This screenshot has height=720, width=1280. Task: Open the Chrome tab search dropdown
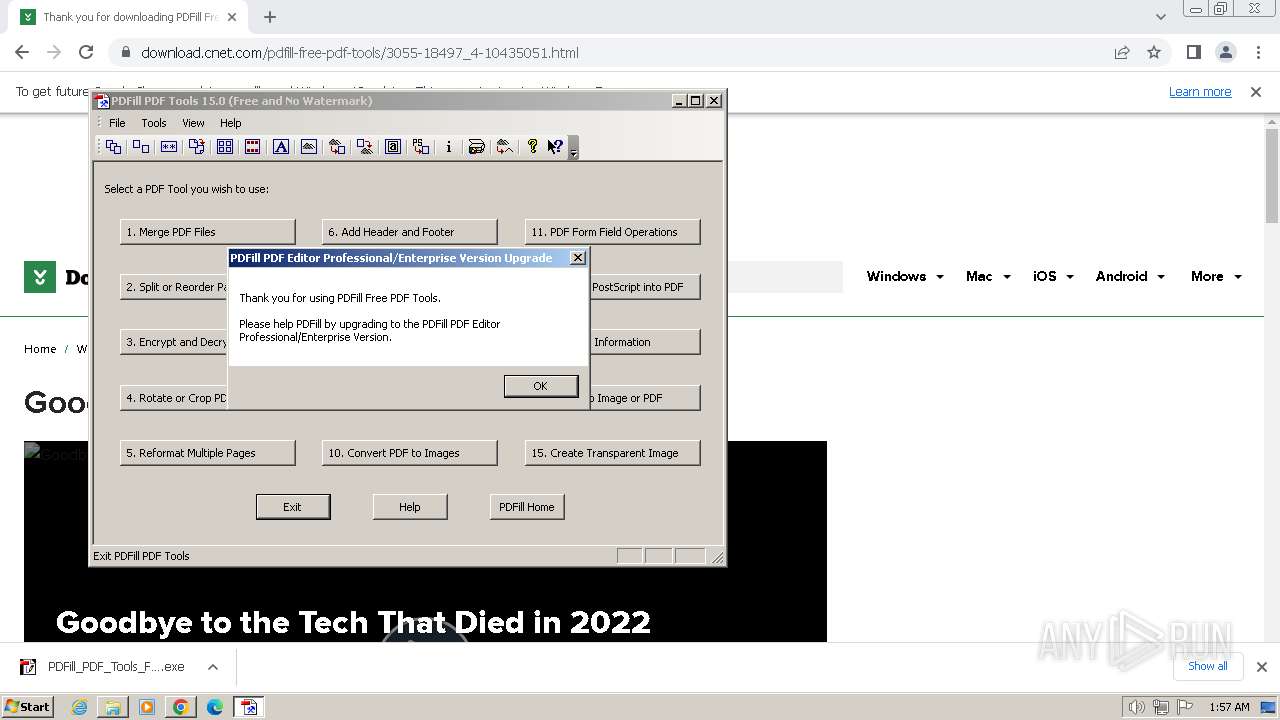coord(1161,17)
